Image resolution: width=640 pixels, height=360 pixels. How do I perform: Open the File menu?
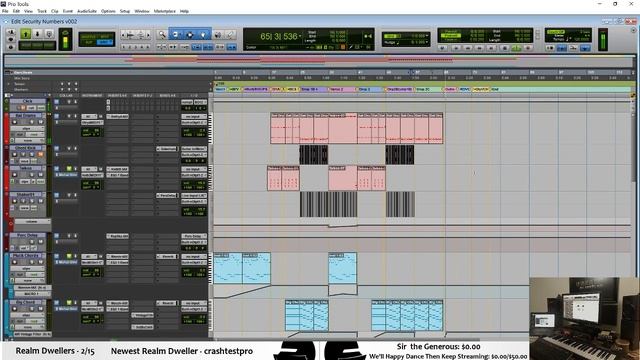5,11
